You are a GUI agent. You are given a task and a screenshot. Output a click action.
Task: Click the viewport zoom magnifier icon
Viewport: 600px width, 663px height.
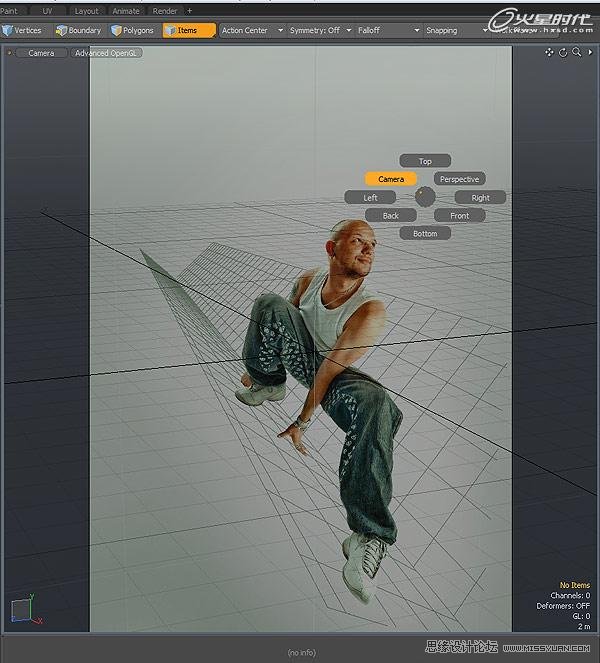576,52
